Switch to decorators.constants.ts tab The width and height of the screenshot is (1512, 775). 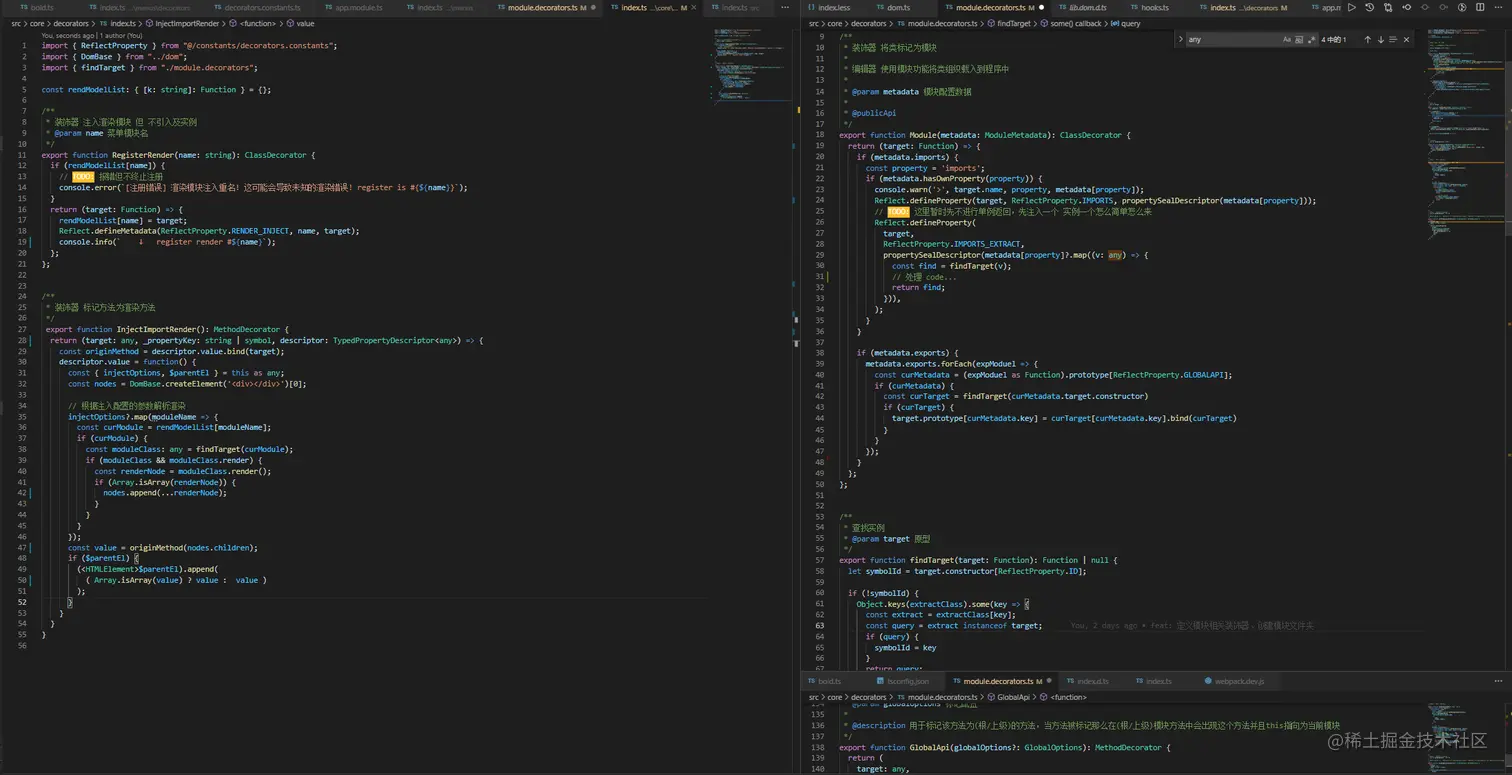tap(261, 8)
